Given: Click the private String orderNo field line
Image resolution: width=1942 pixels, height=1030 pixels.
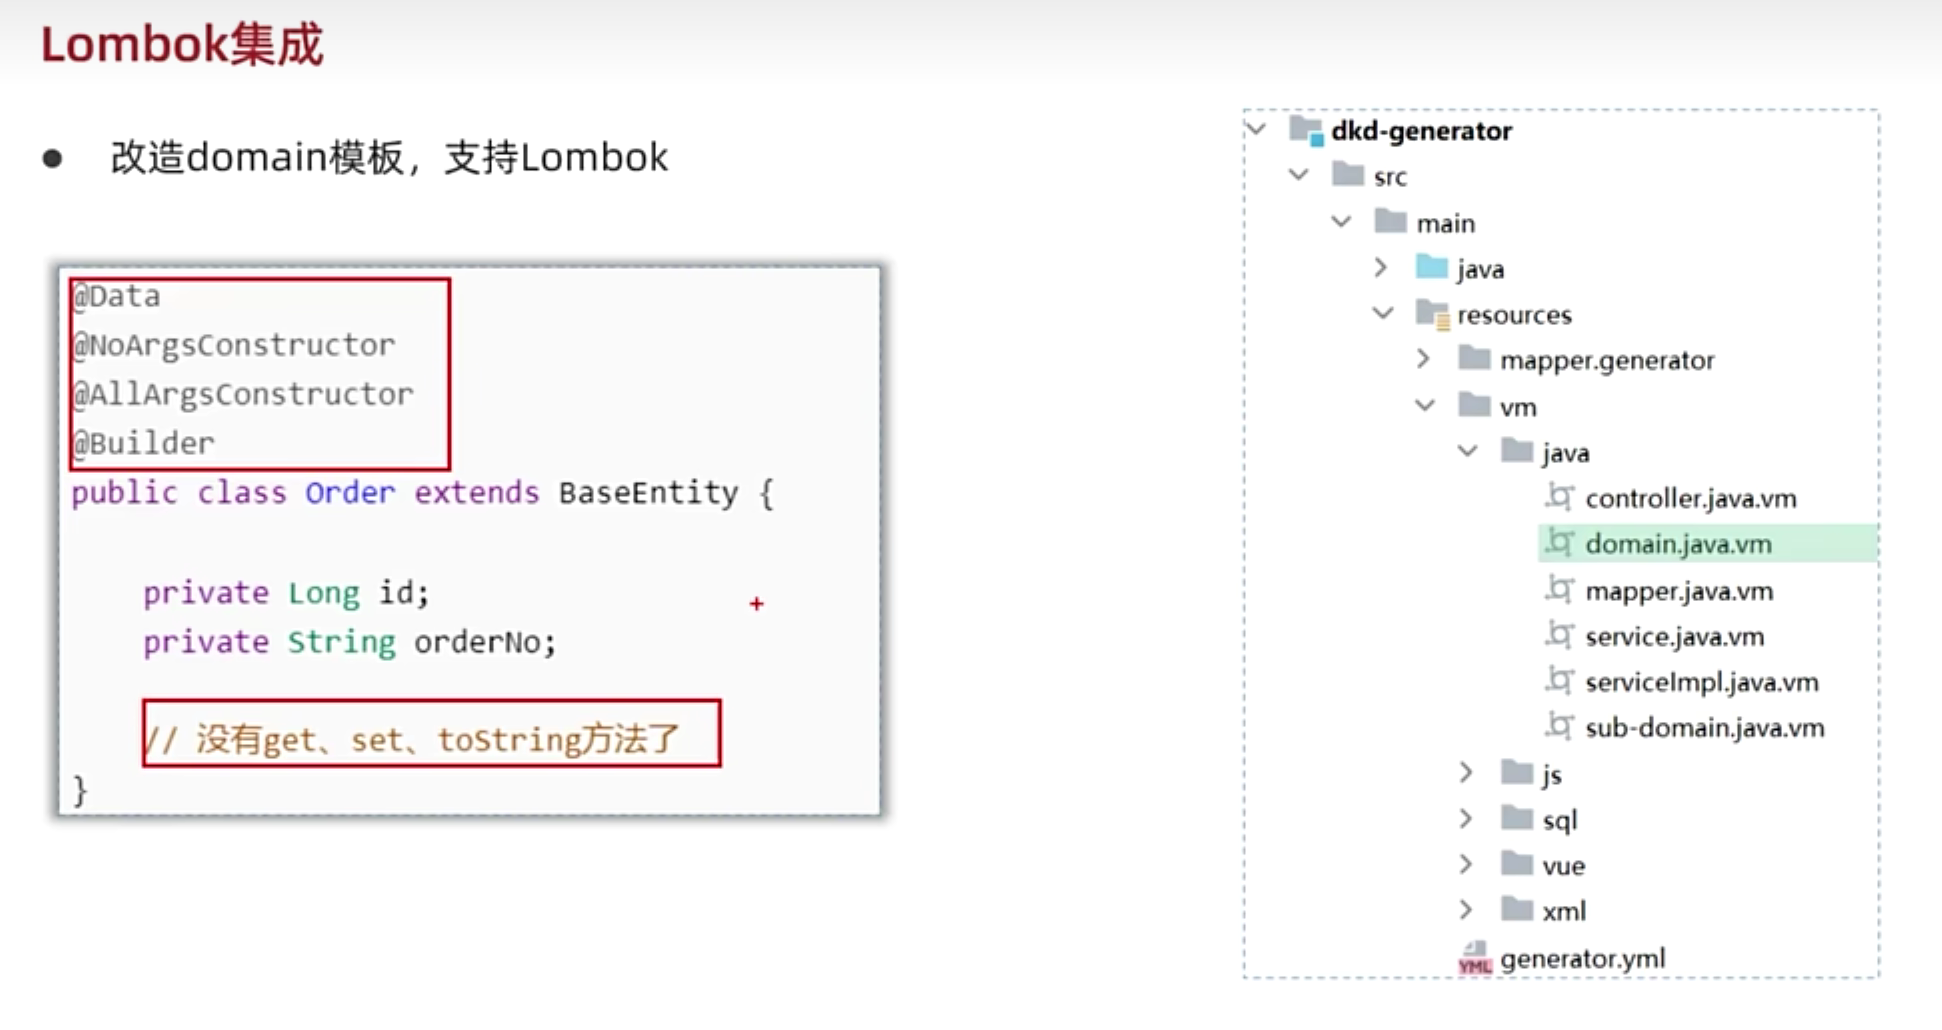Looking at the screenshot, I should [x=350, y=642].
